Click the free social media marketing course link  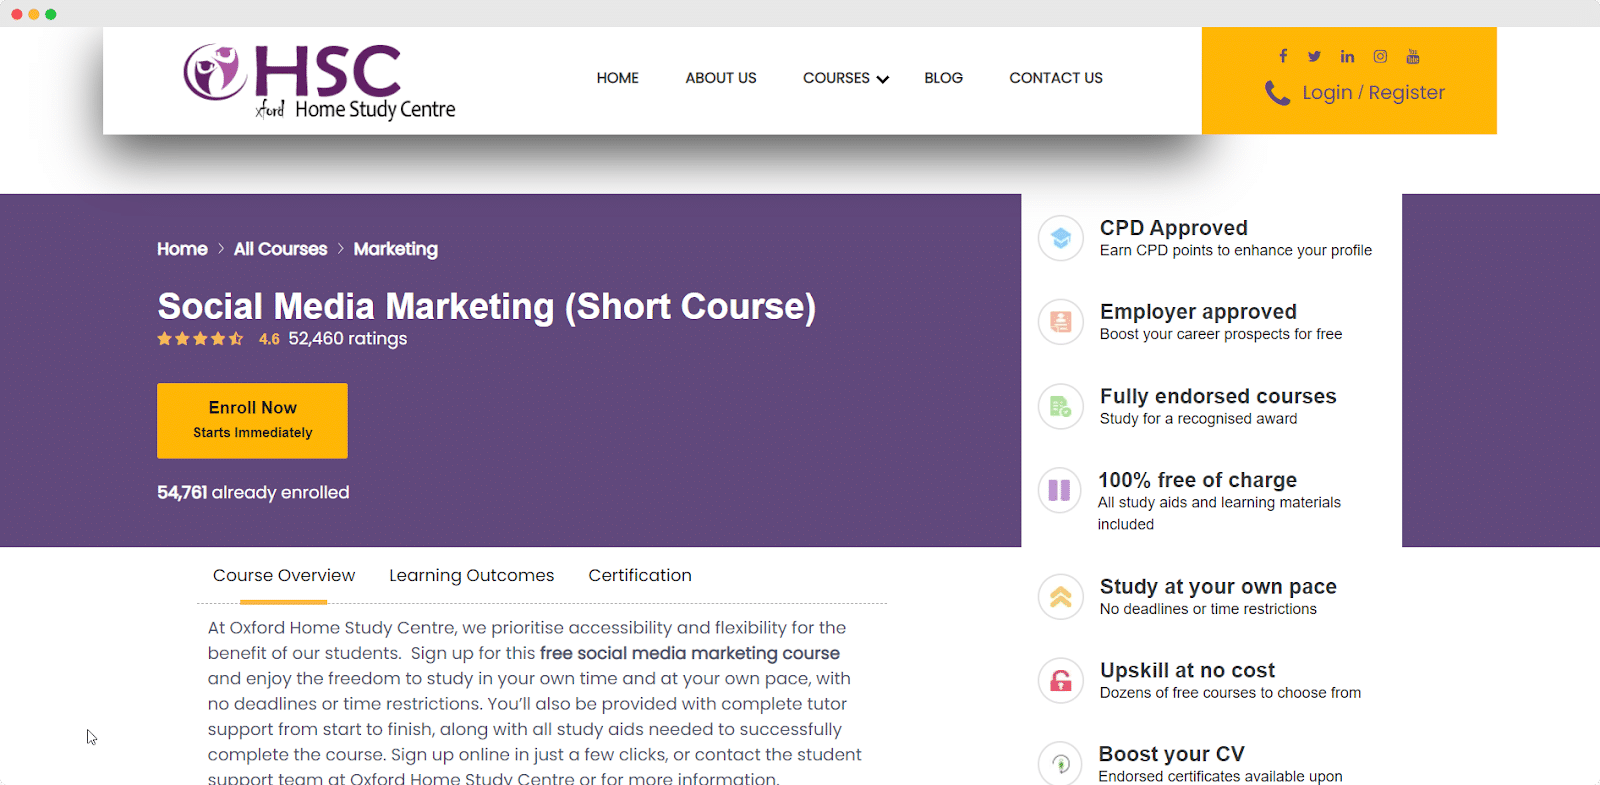coord(690,653)
